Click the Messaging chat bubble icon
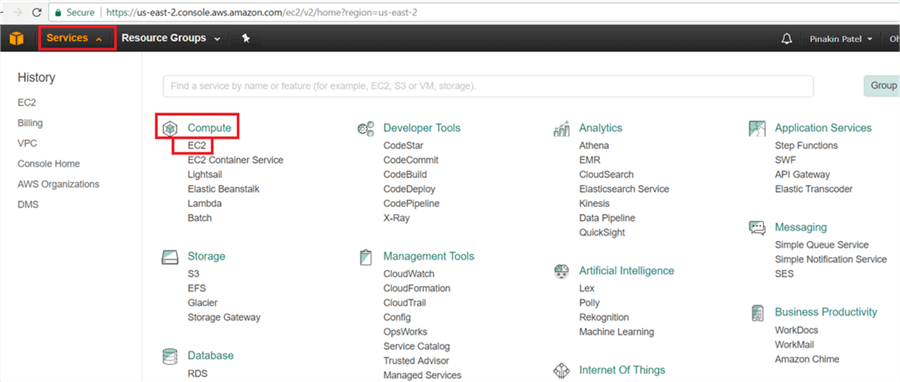 [757, 228]
